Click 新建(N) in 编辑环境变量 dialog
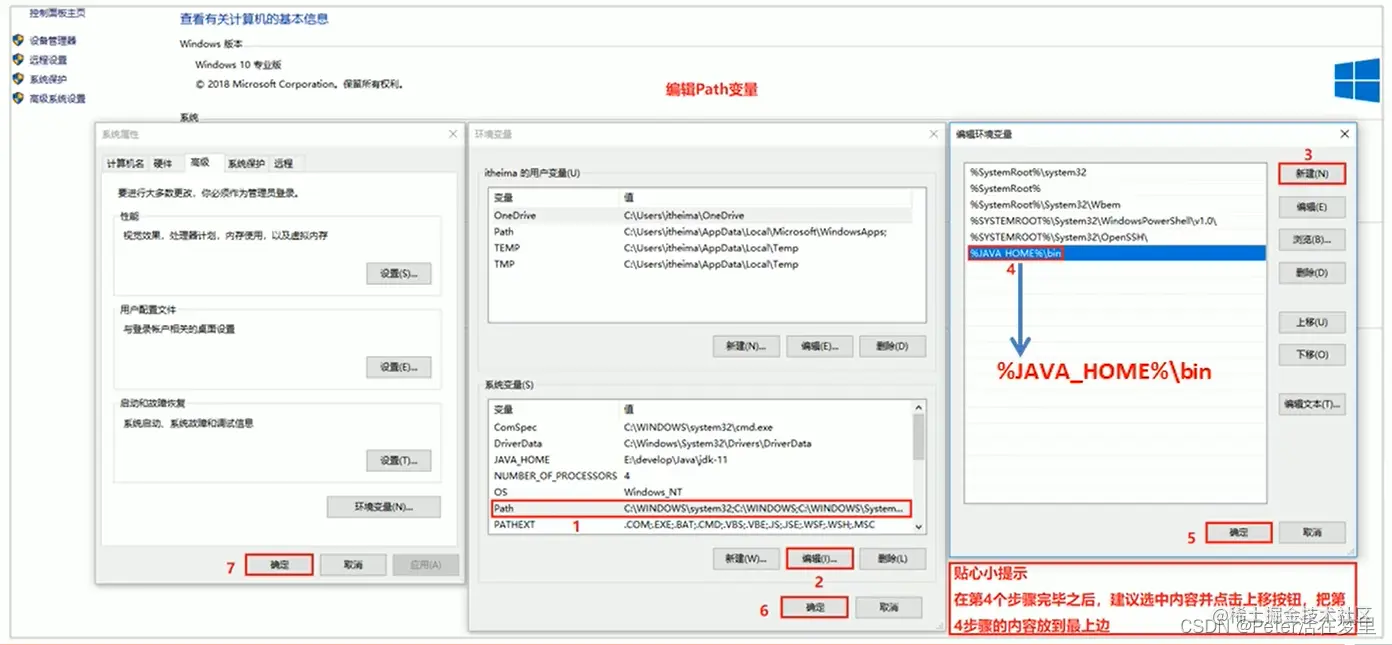This screenshot has height=645, width=1392. coord(1312,173)
